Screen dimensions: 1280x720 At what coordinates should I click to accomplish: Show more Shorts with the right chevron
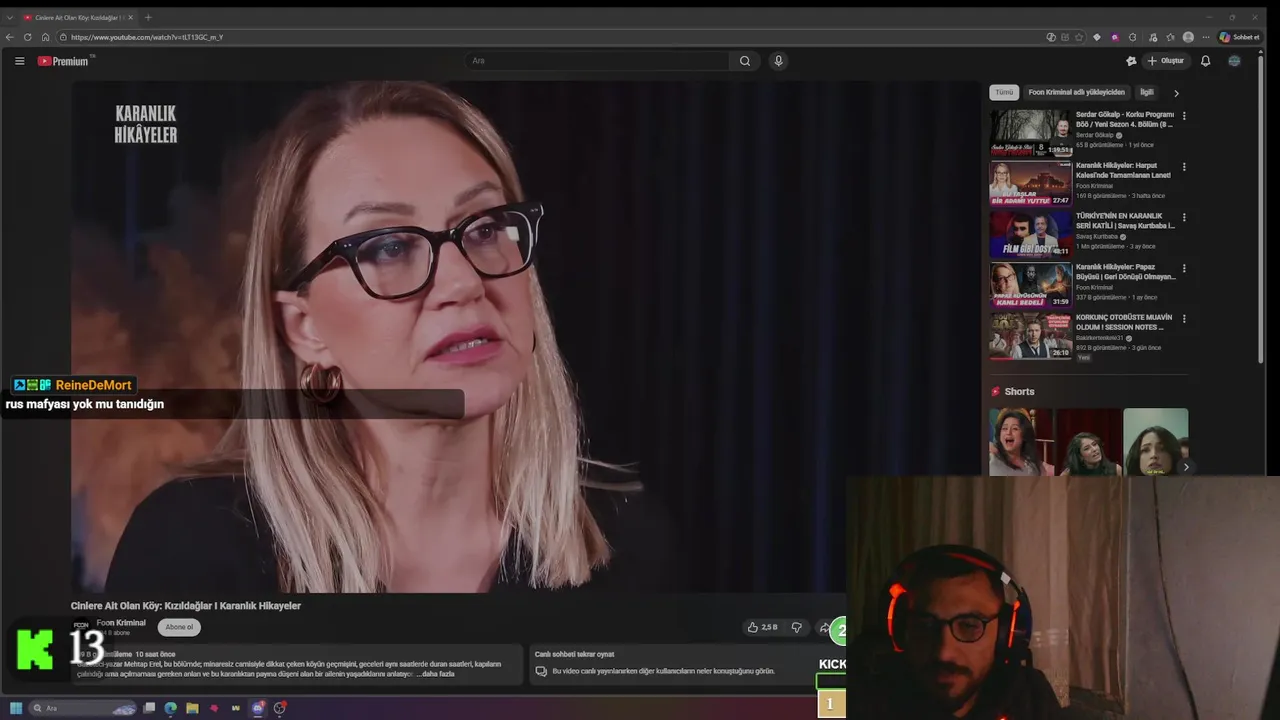pos(1186,467)
